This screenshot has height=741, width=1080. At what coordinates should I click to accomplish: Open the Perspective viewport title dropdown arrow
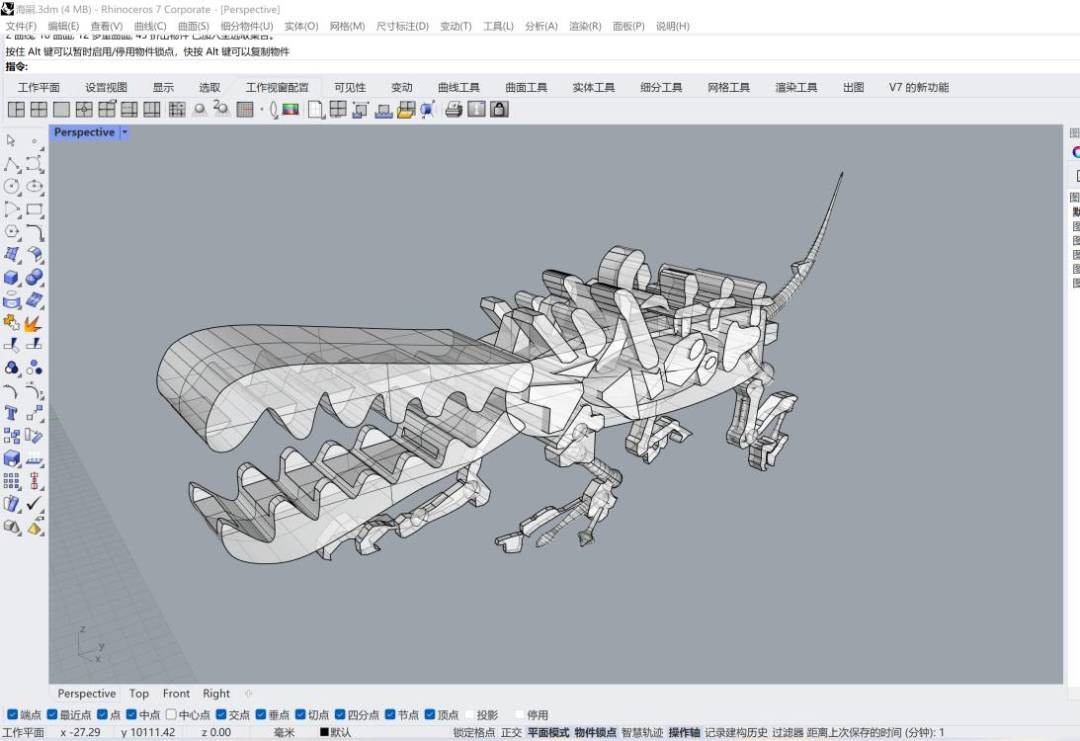tap(125, 132)
